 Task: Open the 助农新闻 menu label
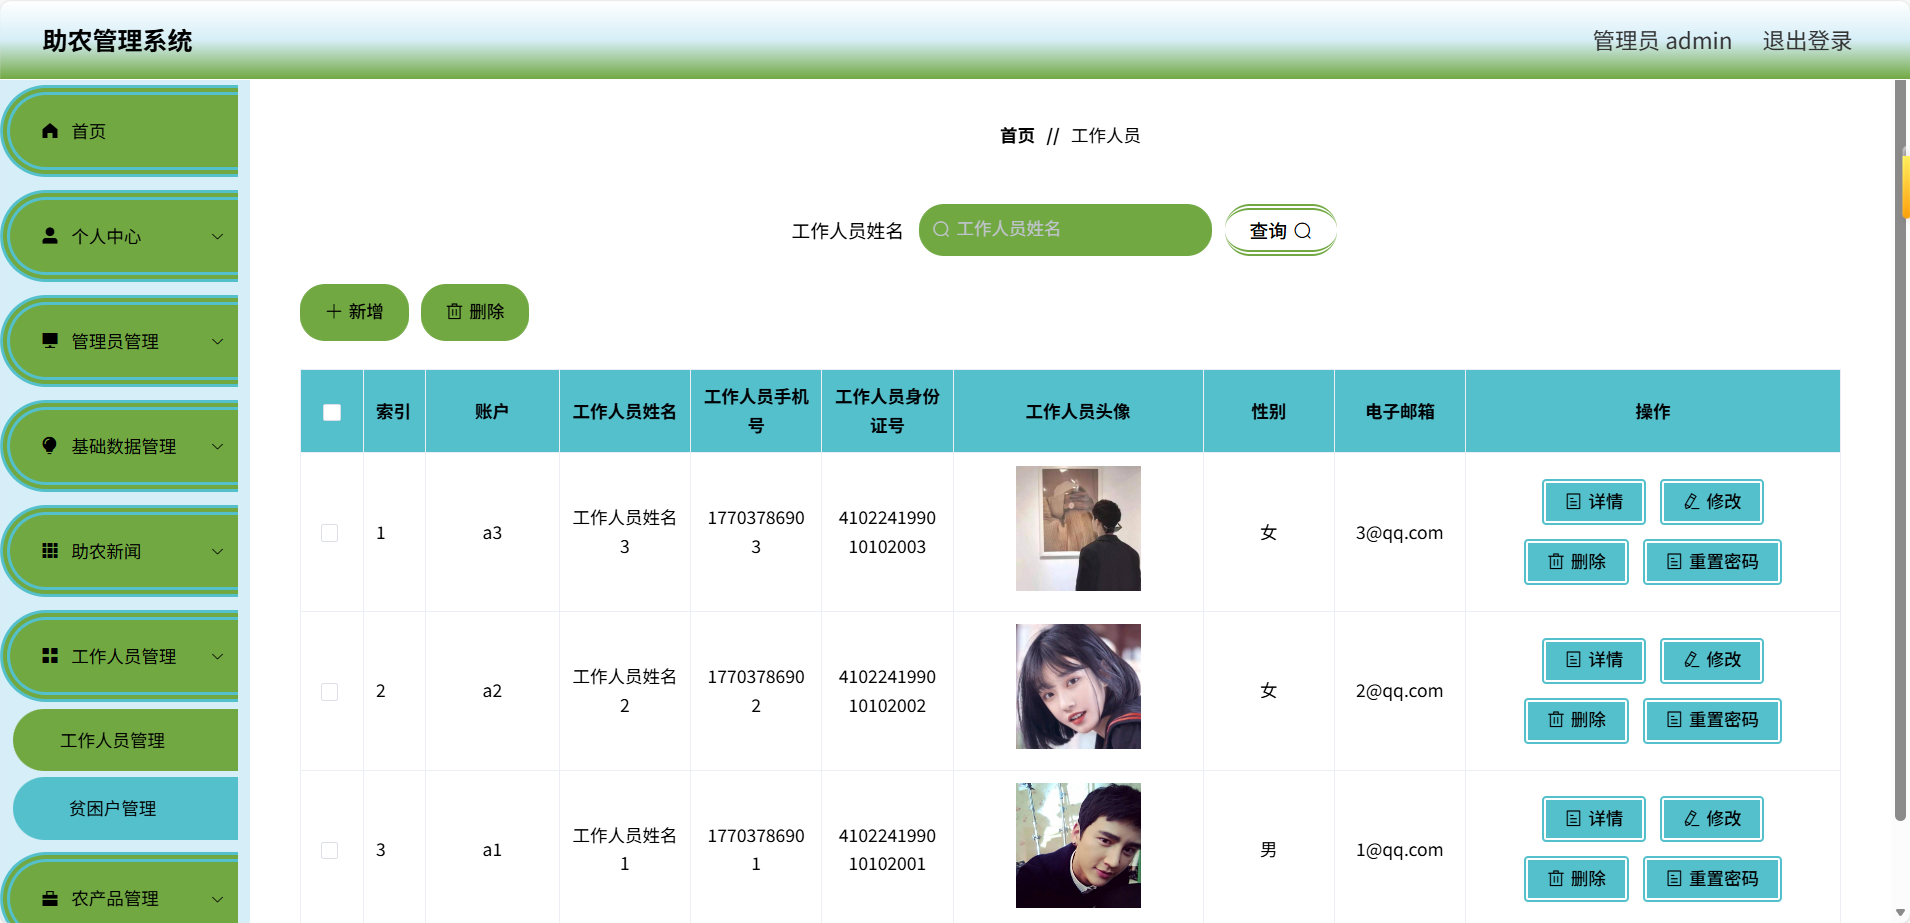pyautogui.click(x=106, y=551)
